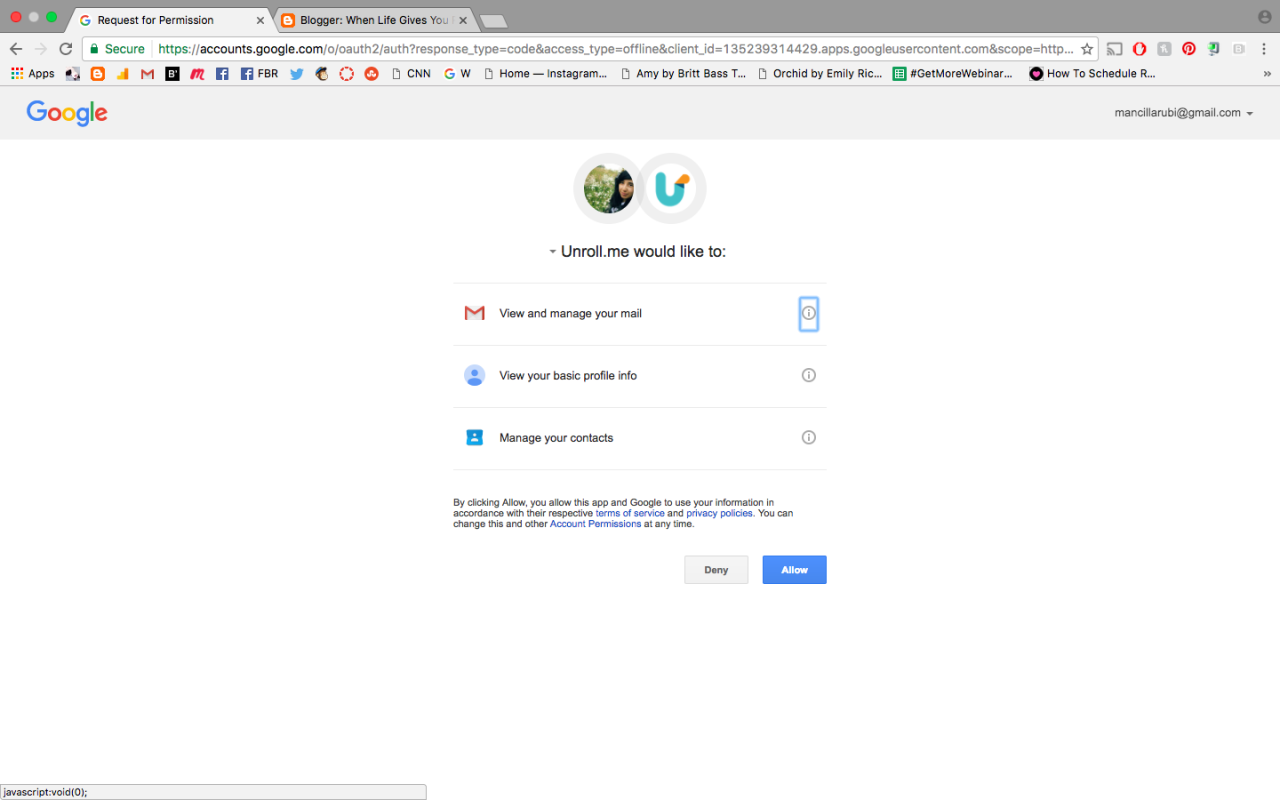This screenshot has width=1280, height=800.
Task: Click the Gmail icon beside mail permission
Action: [474, 313]
